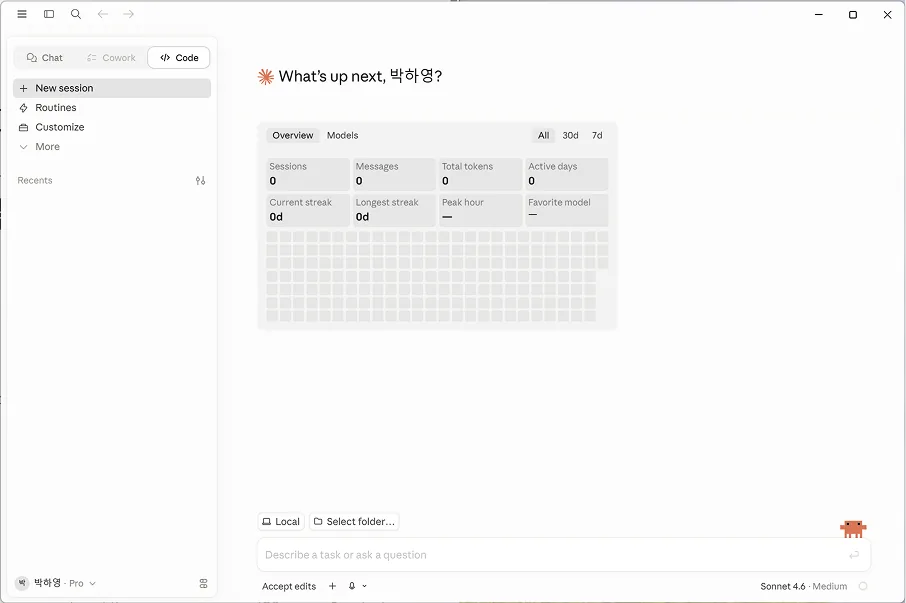The image size is (906, 603).
Task: Go back with the left arrow
Action: click(x=103, y=14)
